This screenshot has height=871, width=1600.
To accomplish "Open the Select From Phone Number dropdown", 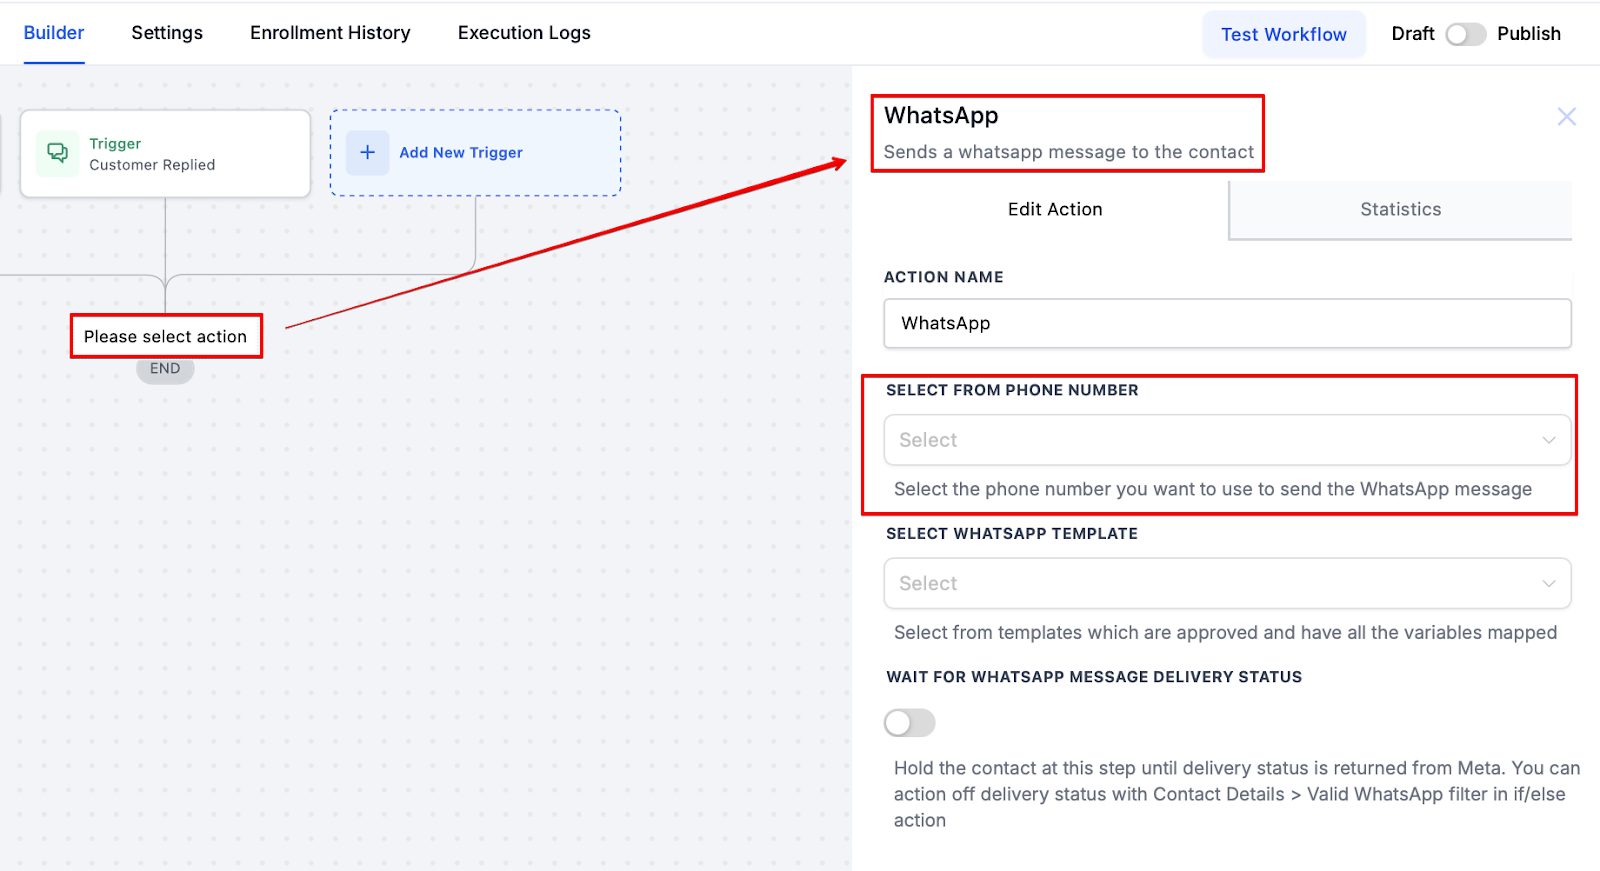I will pyautogui.click(x=1227, y=440).
